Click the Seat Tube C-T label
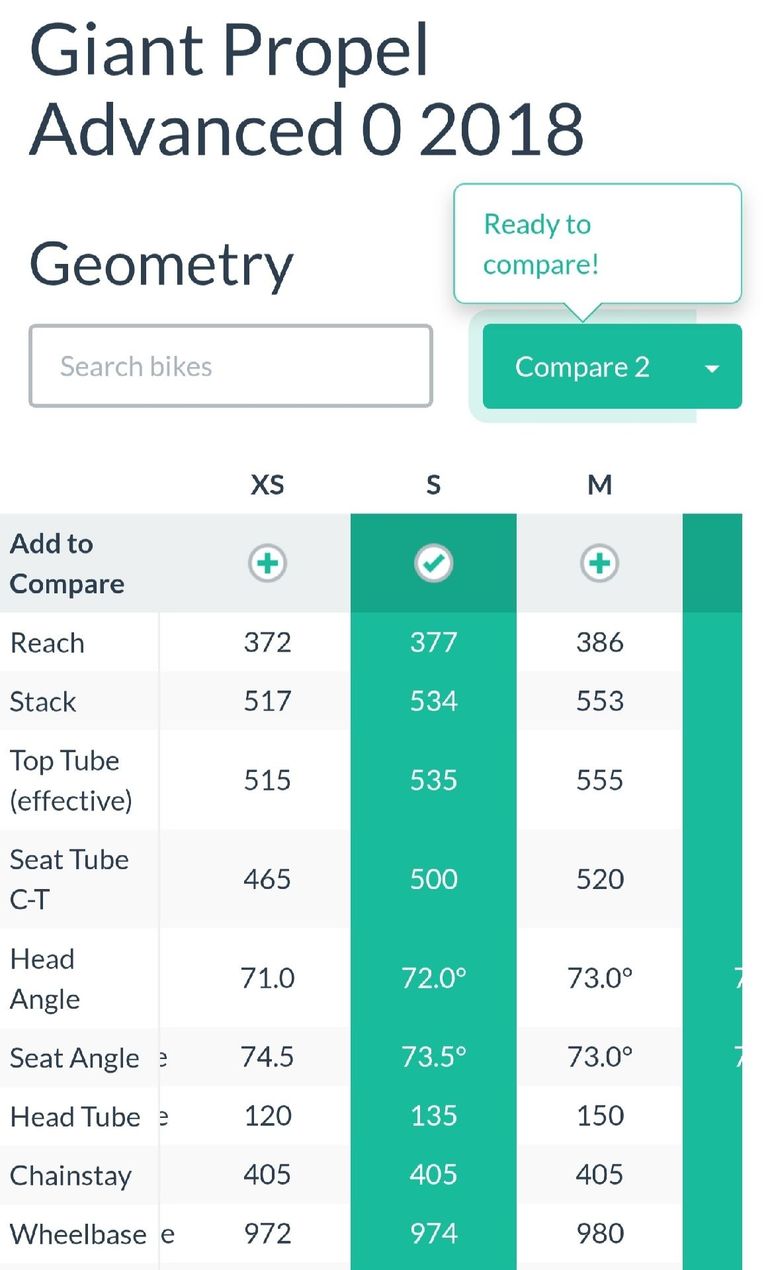Image resolution: width=770 pixels, height=1270 pixels. tap(69, 879)
